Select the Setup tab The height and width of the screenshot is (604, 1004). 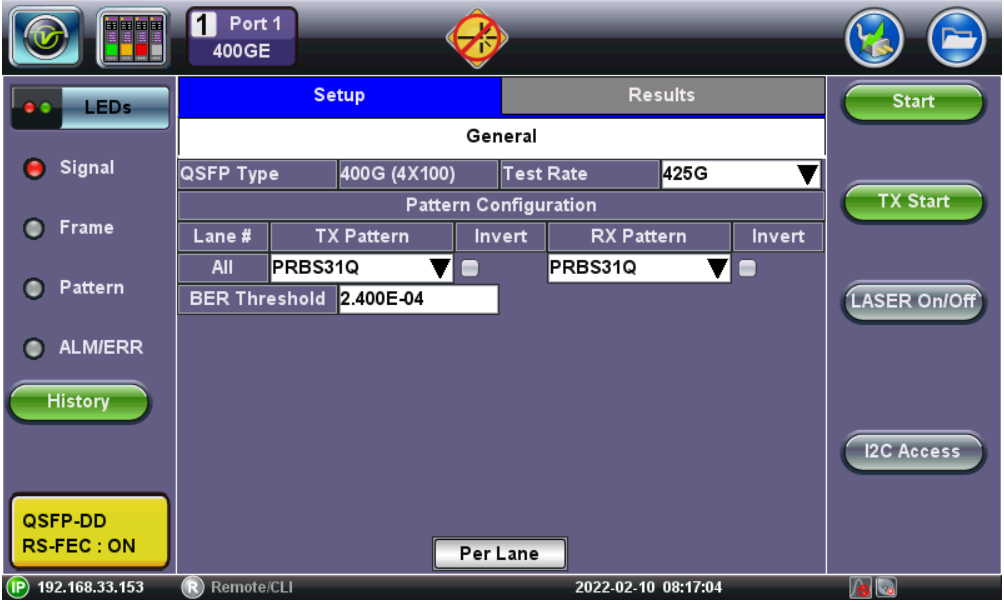pyautogui.click(x=339, y=96)
